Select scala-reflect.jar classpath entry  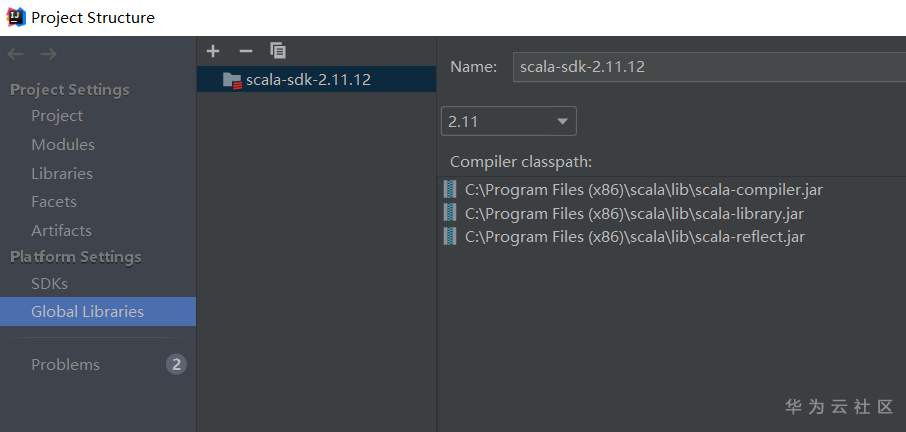(x=634, y=237)
